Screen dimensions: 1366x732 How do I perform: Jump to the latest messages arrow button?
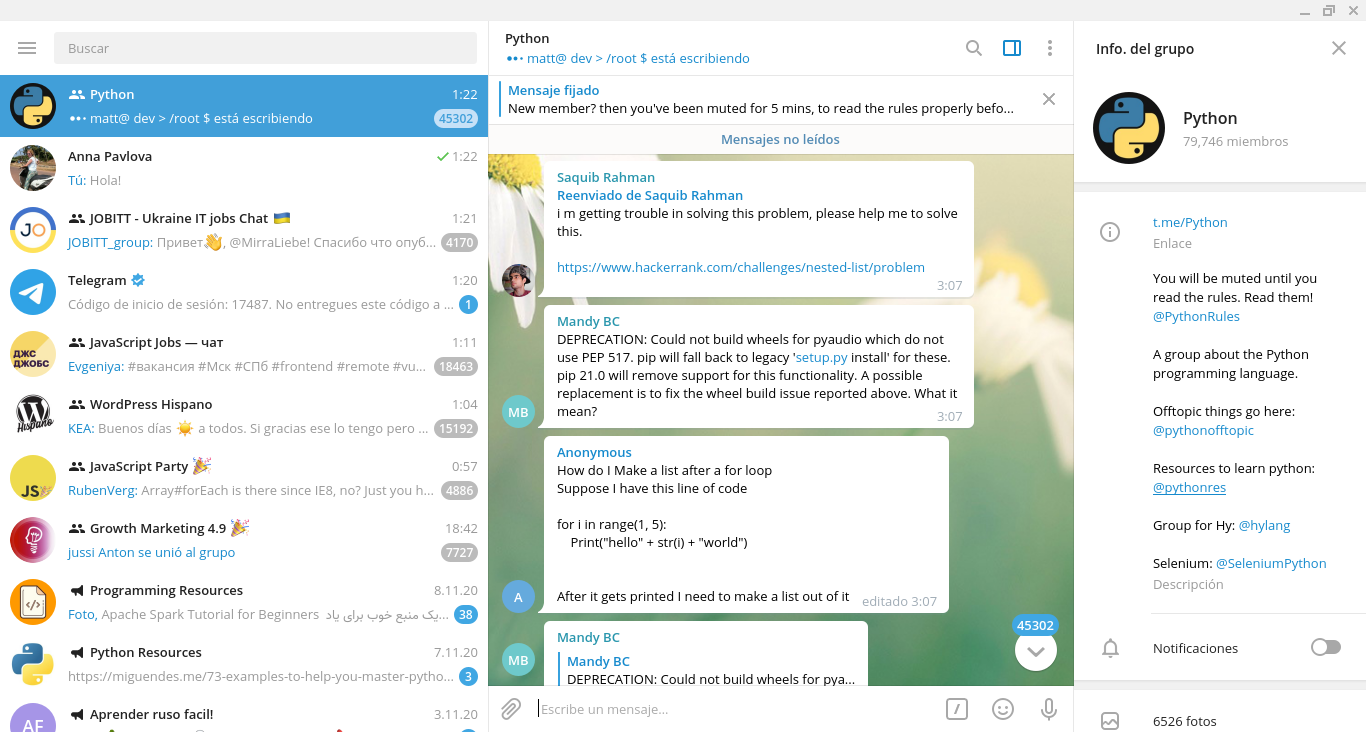[1036, 651]
